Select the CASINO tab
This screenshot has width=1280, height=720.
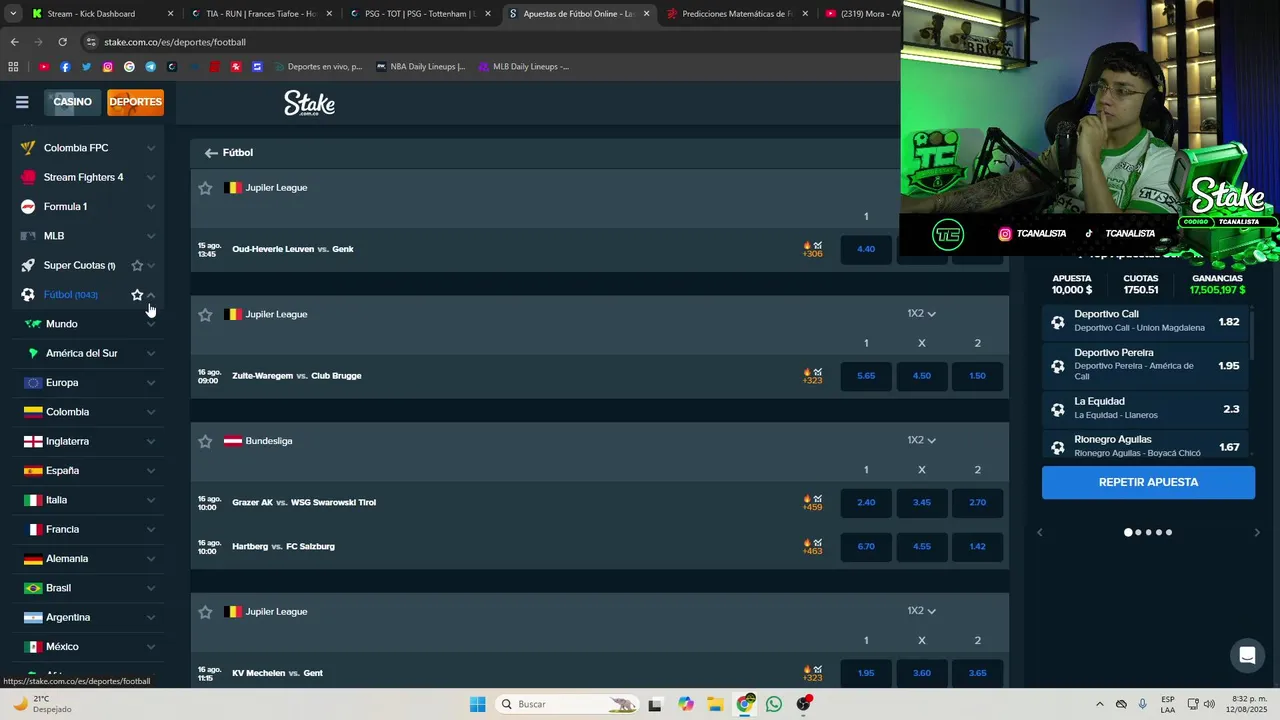[x=72, y=102]
